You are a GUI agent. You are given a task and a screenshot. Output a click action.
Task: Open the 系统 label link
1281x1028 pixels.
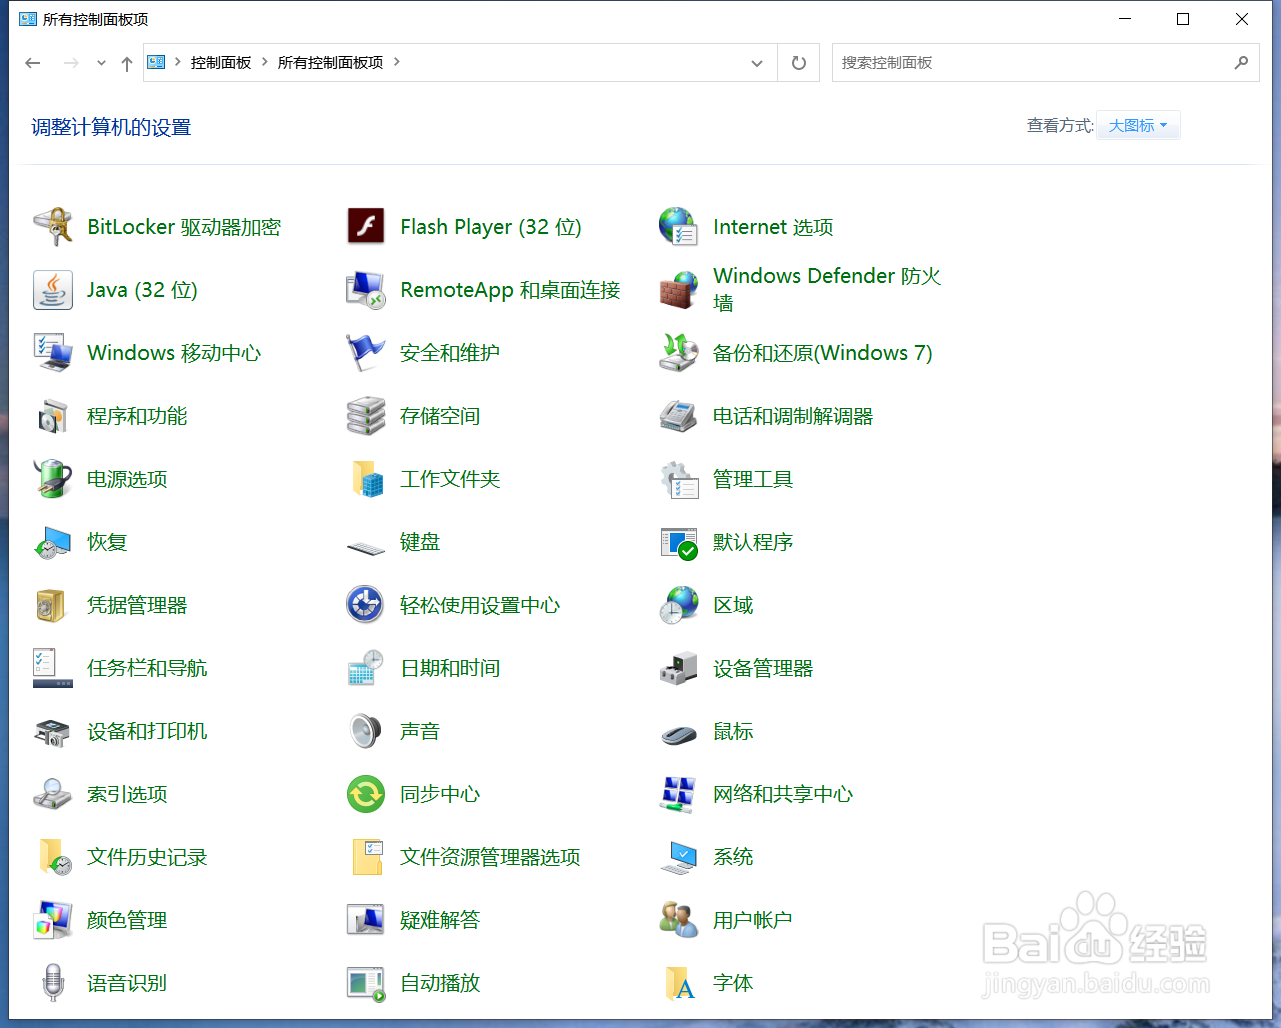pos(733,857)
